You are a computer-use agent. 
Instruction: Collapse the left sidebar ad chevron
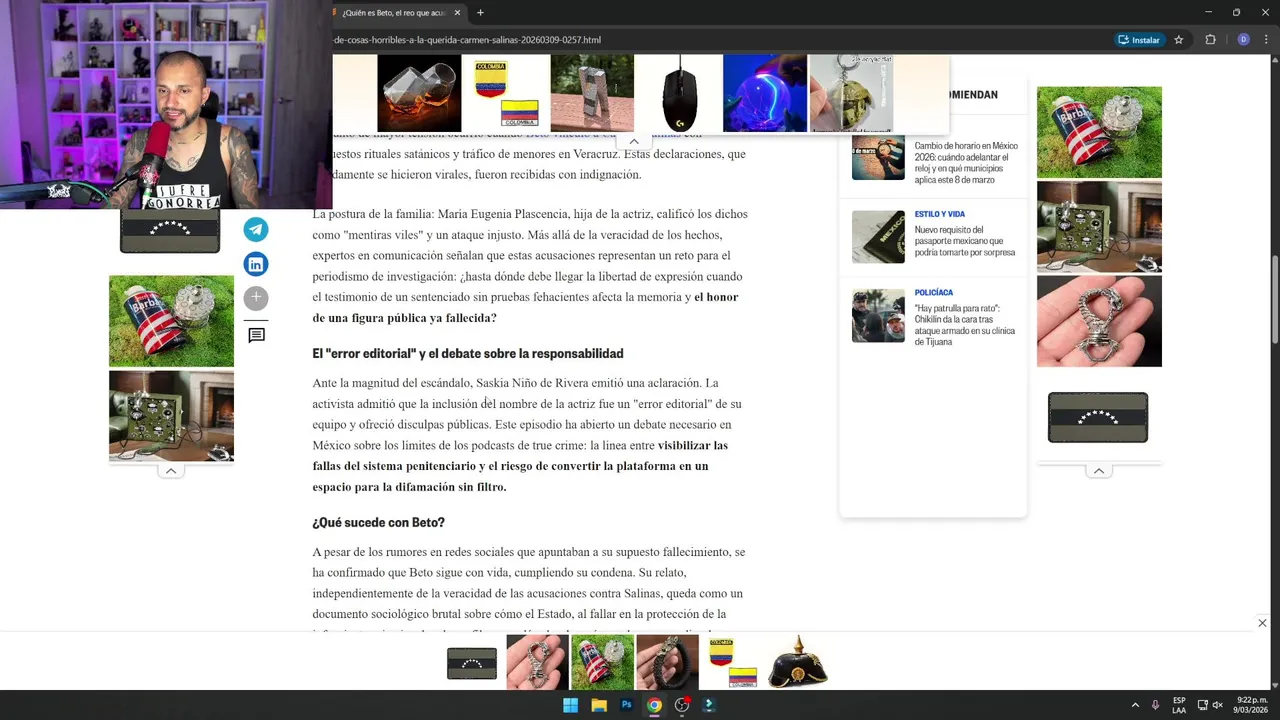(171, 471)
